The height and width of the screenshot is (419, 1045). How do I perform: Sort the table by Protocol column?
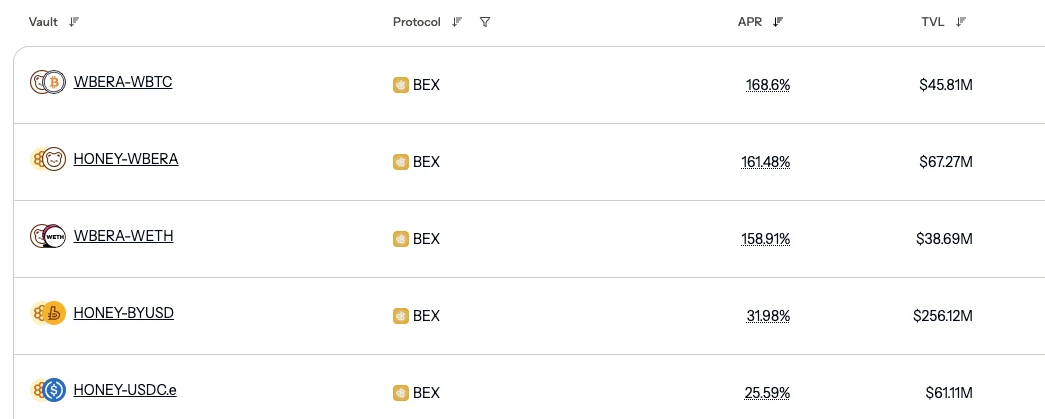(457, 22)
